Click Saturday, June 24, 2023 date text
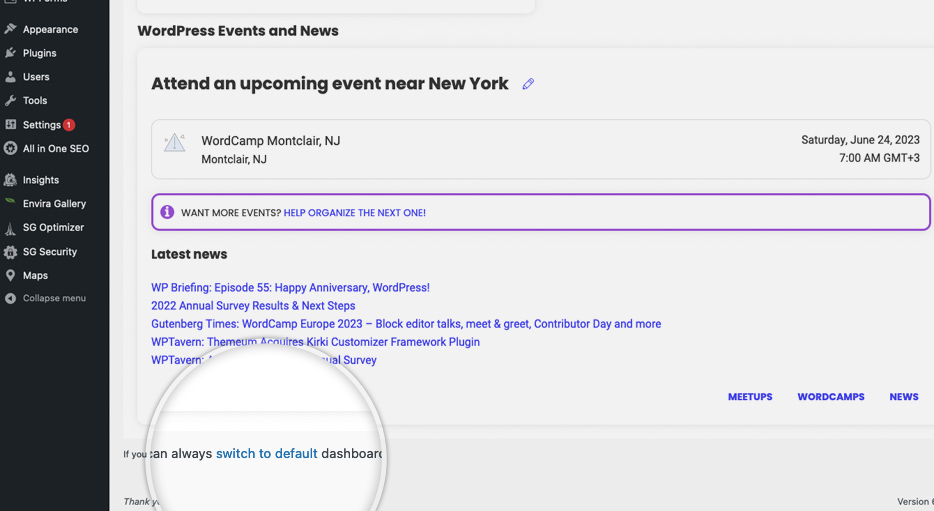The height and width of the screenshot is (511, 934). pyautogui.click(x=860, y=140)
